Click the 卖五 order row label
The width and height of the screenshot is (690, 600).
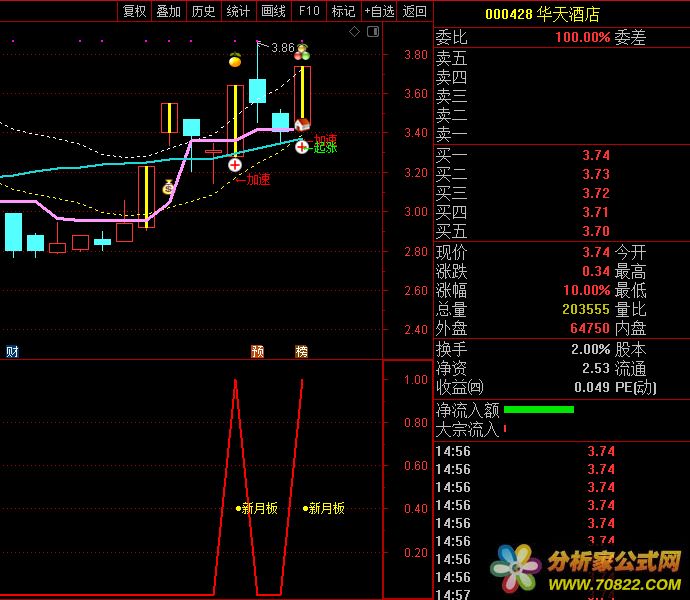coord(451,58)
